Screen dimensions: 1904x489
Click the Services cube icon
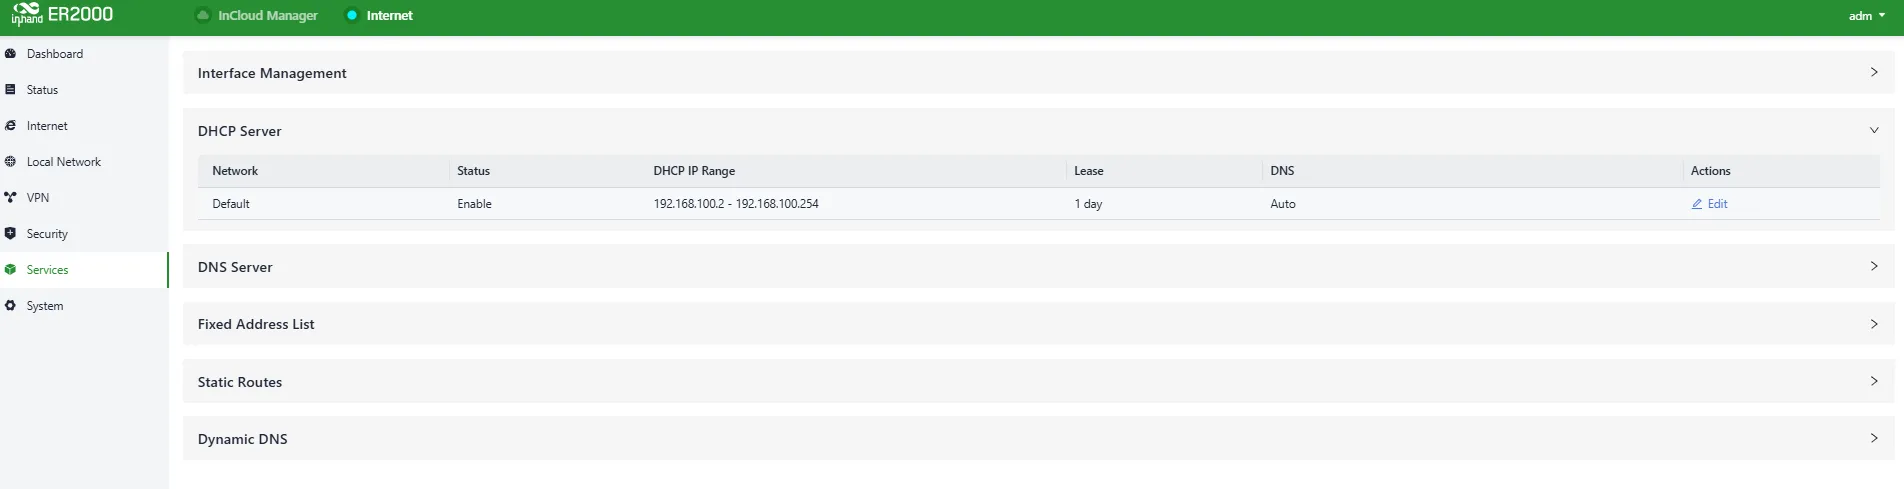(x=10, y=270)
